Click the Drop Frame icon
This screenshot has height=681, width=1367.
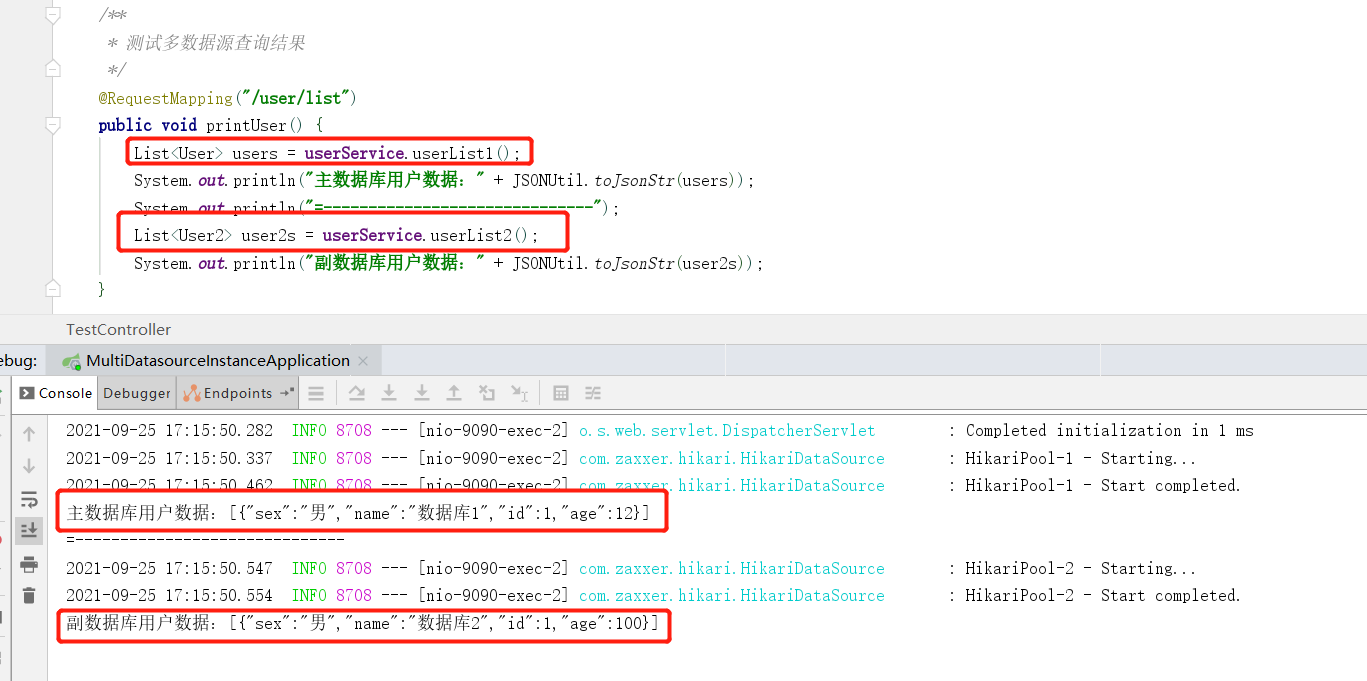click(487, 393)
